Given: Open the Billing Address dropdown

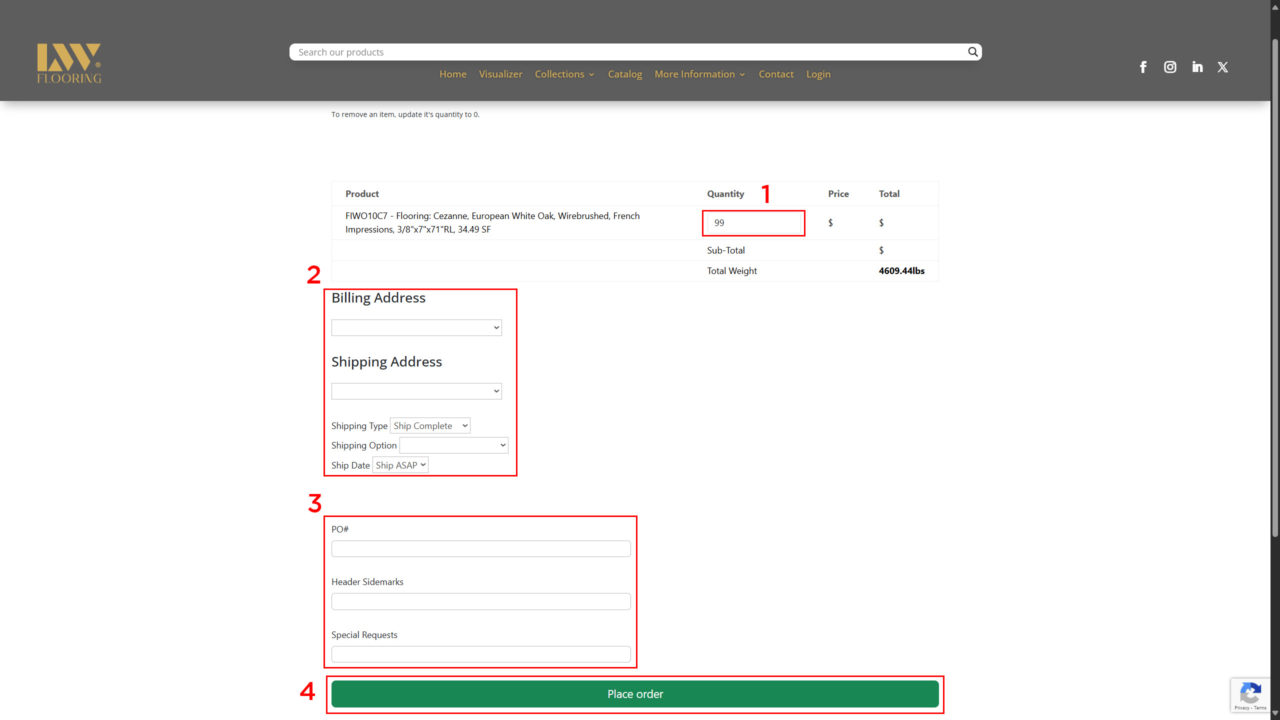Looking at the screenshot, I should click(x=416, y=327).
